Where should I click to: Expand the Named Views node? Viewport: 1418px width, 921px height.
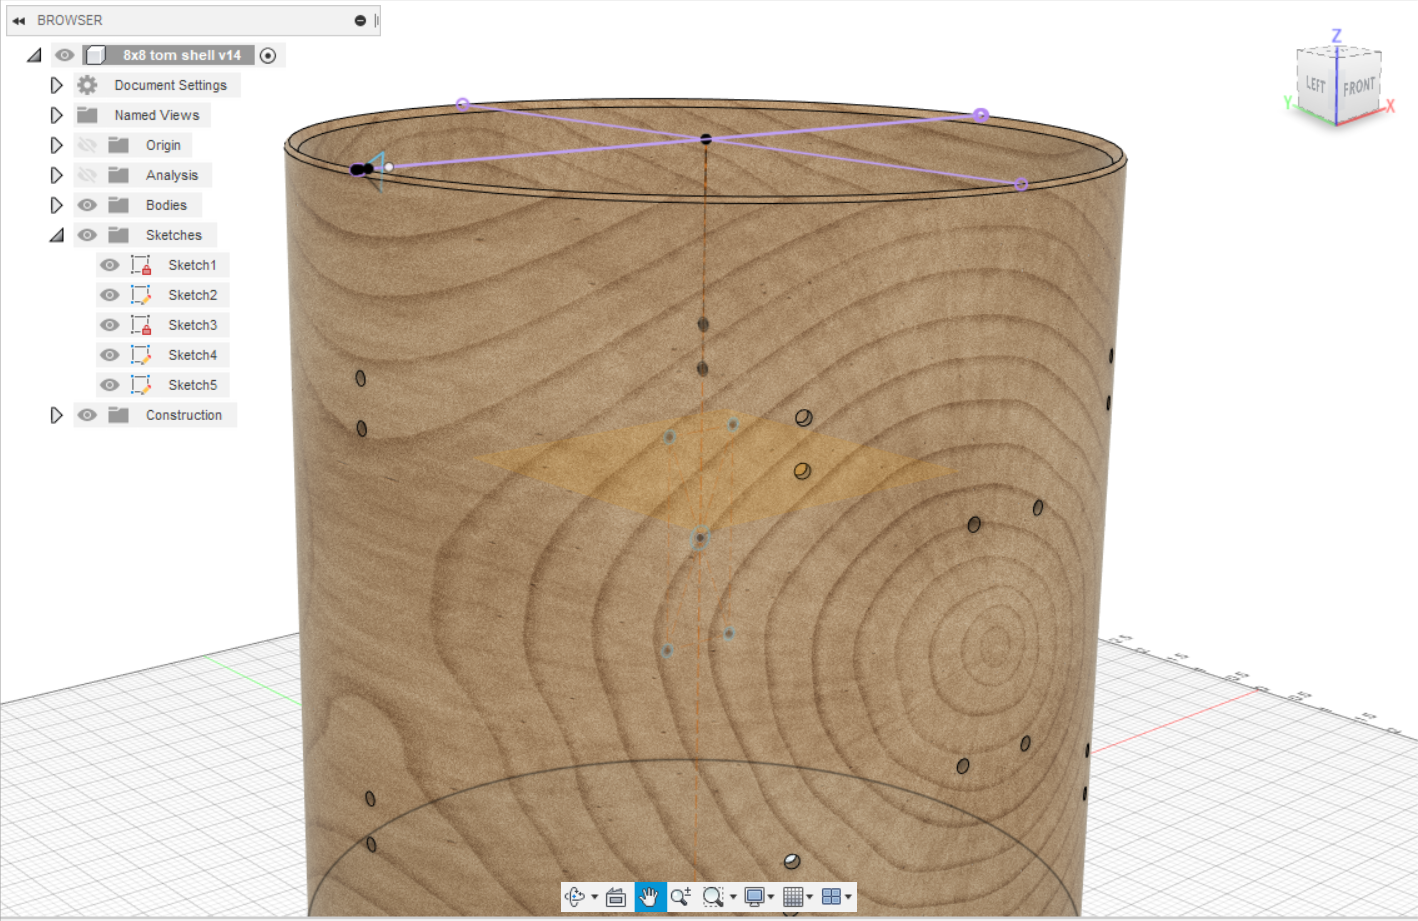tap(56, 115)
